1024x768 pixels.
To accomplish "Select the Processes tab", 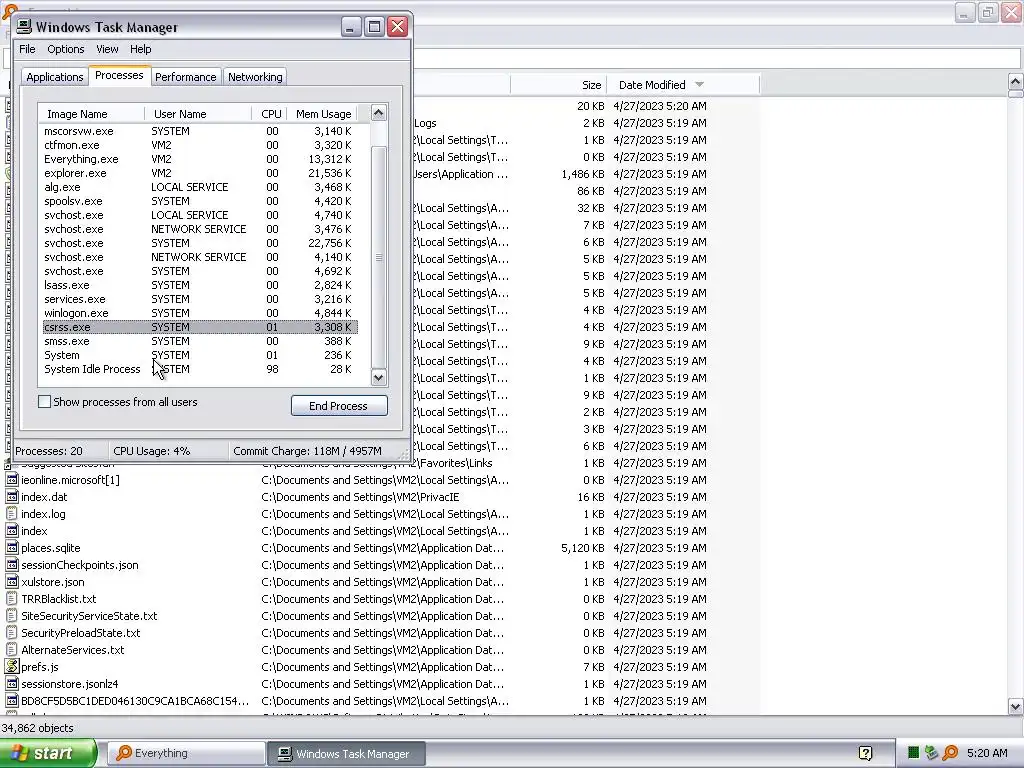I will 119,75.
